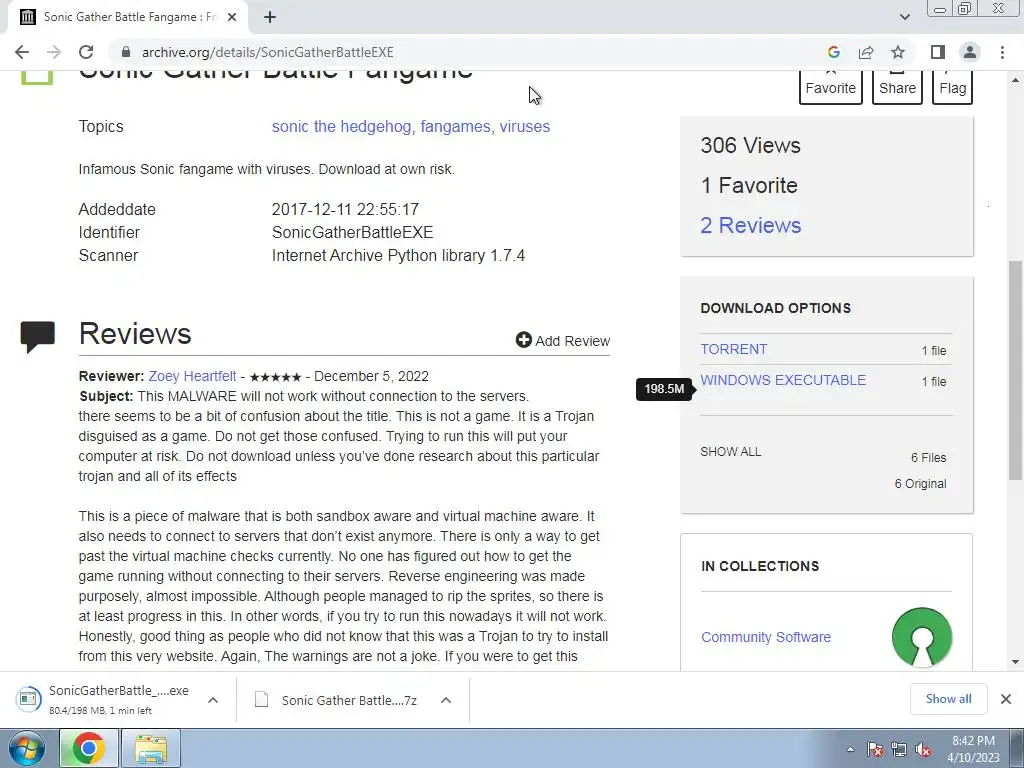Select the 'SonicGatherBattleEXE' identifier text
1024x768 pixels.
[352, 232]
